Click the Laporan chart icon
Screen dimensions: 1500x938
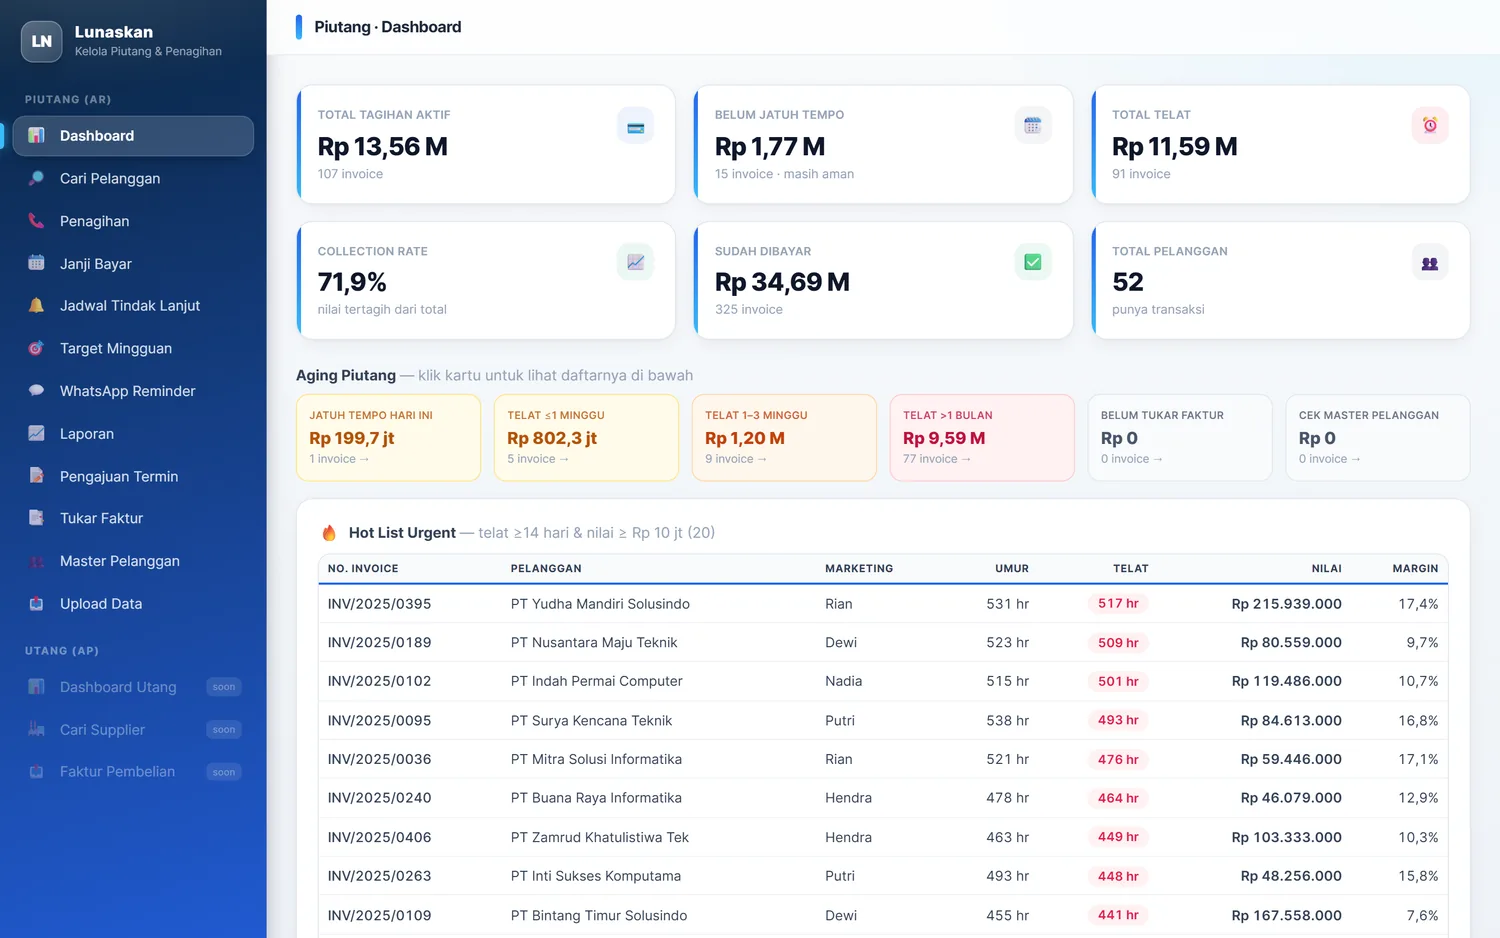pos(36,433)
